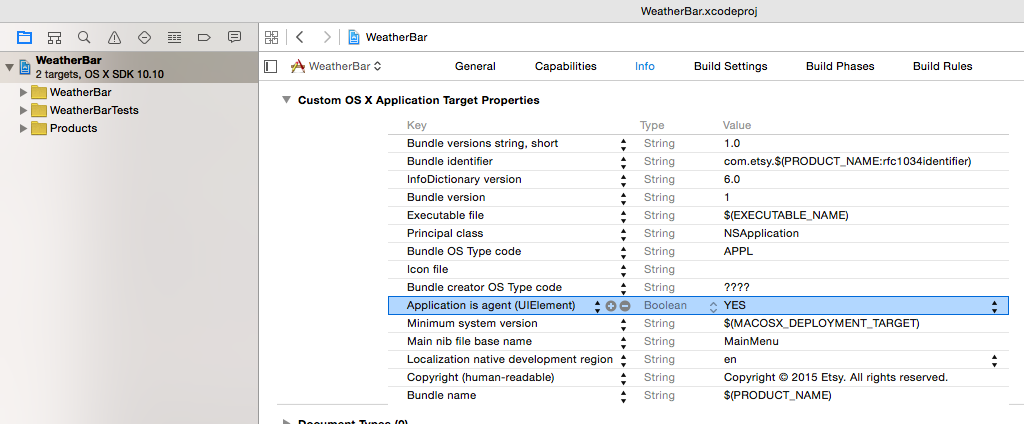Open the Test navigator diamond icon
The image size is (1024, 424).
pyautogui.click(x=144, y=37)
